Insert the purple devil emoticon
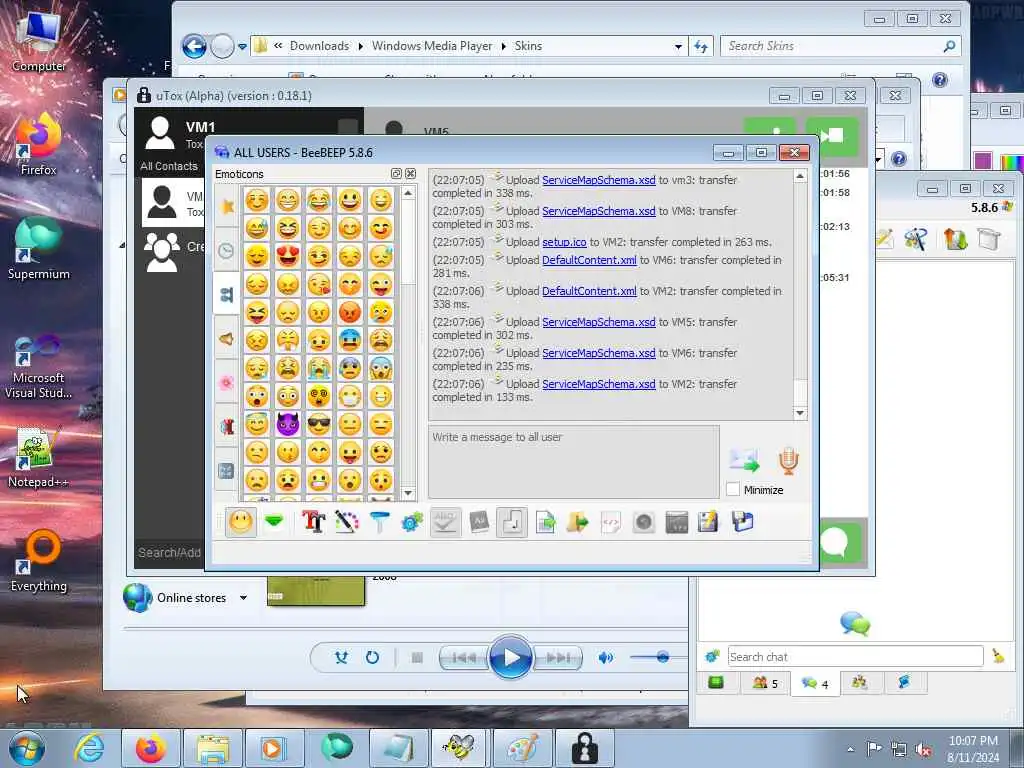The width and height of the screenshot is (1024, 768). click(287, 424)
